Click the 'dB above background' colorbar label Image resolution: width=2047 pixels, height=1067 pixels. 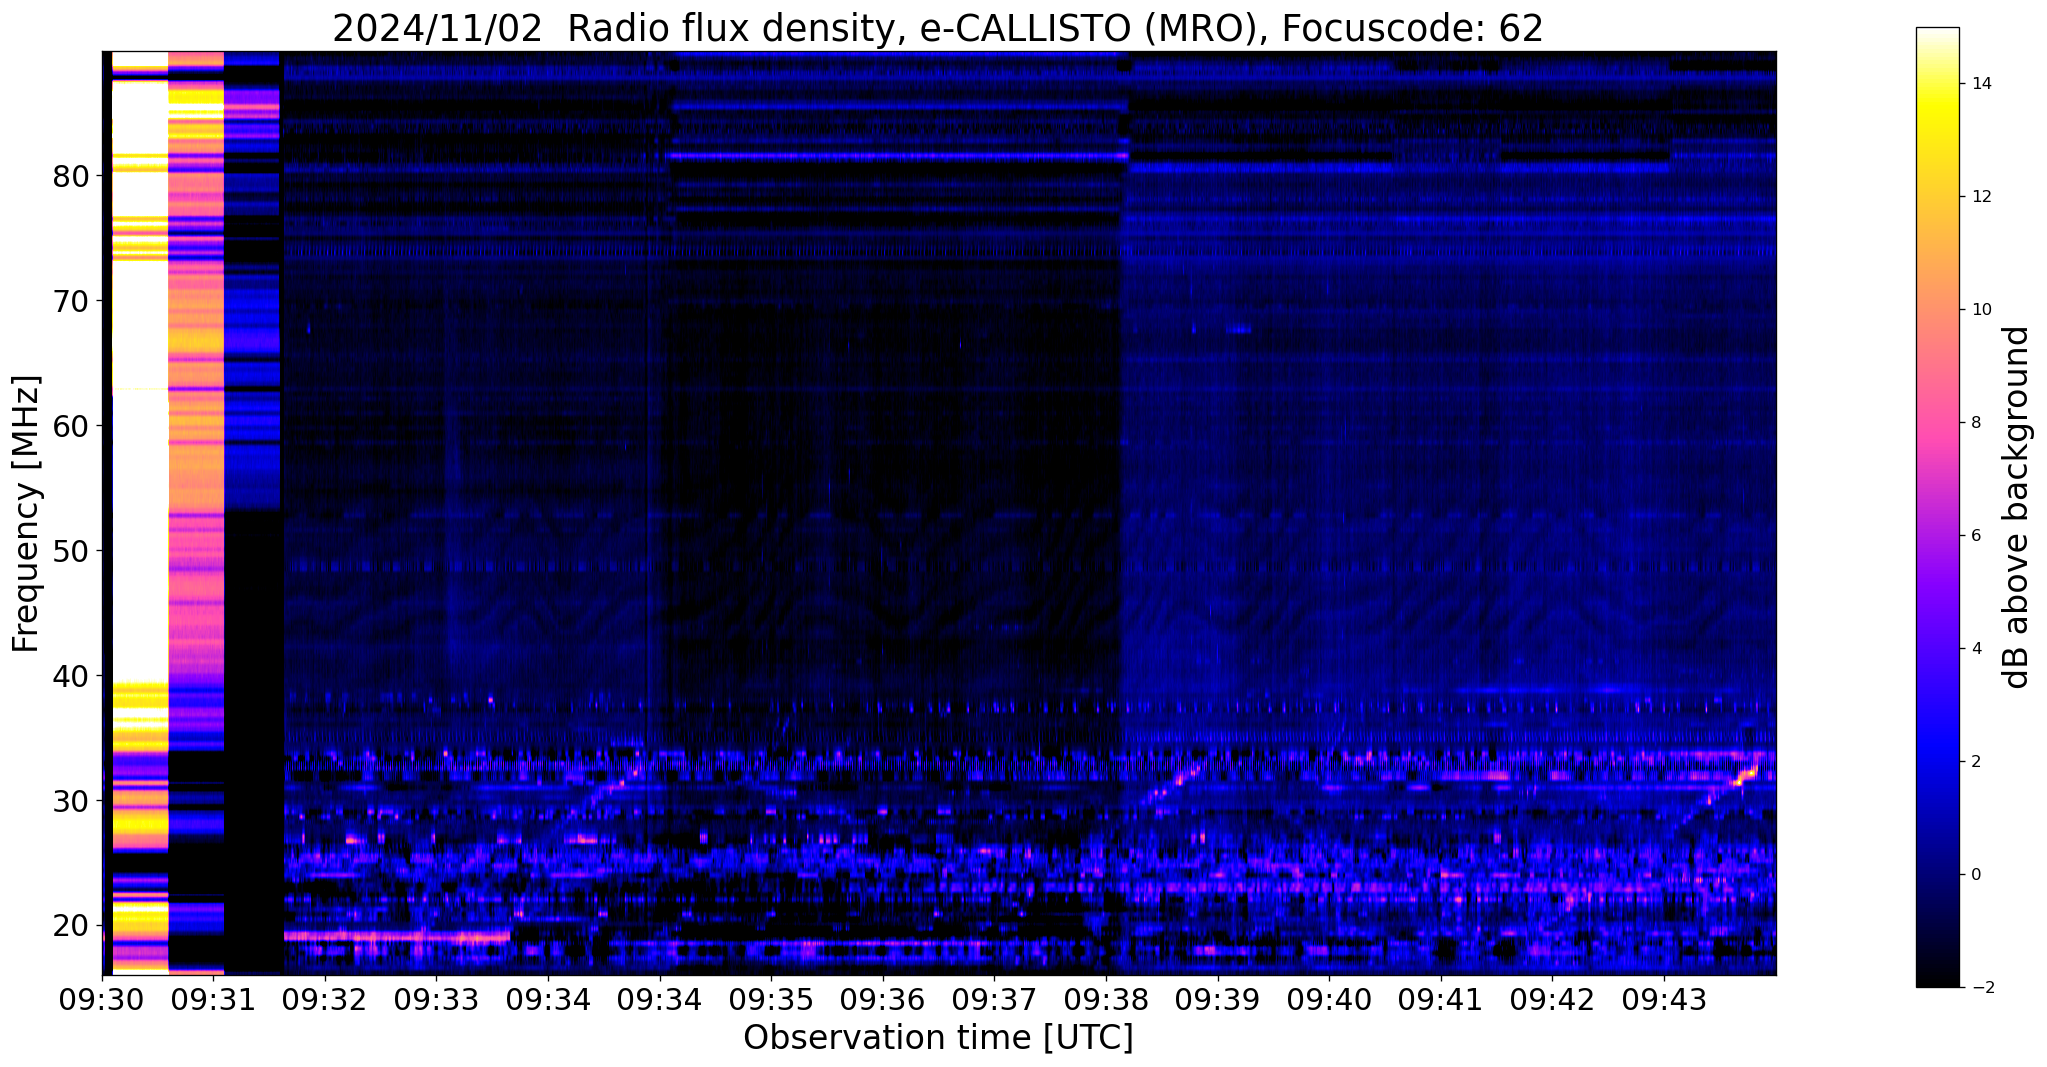coord(2017,507)
